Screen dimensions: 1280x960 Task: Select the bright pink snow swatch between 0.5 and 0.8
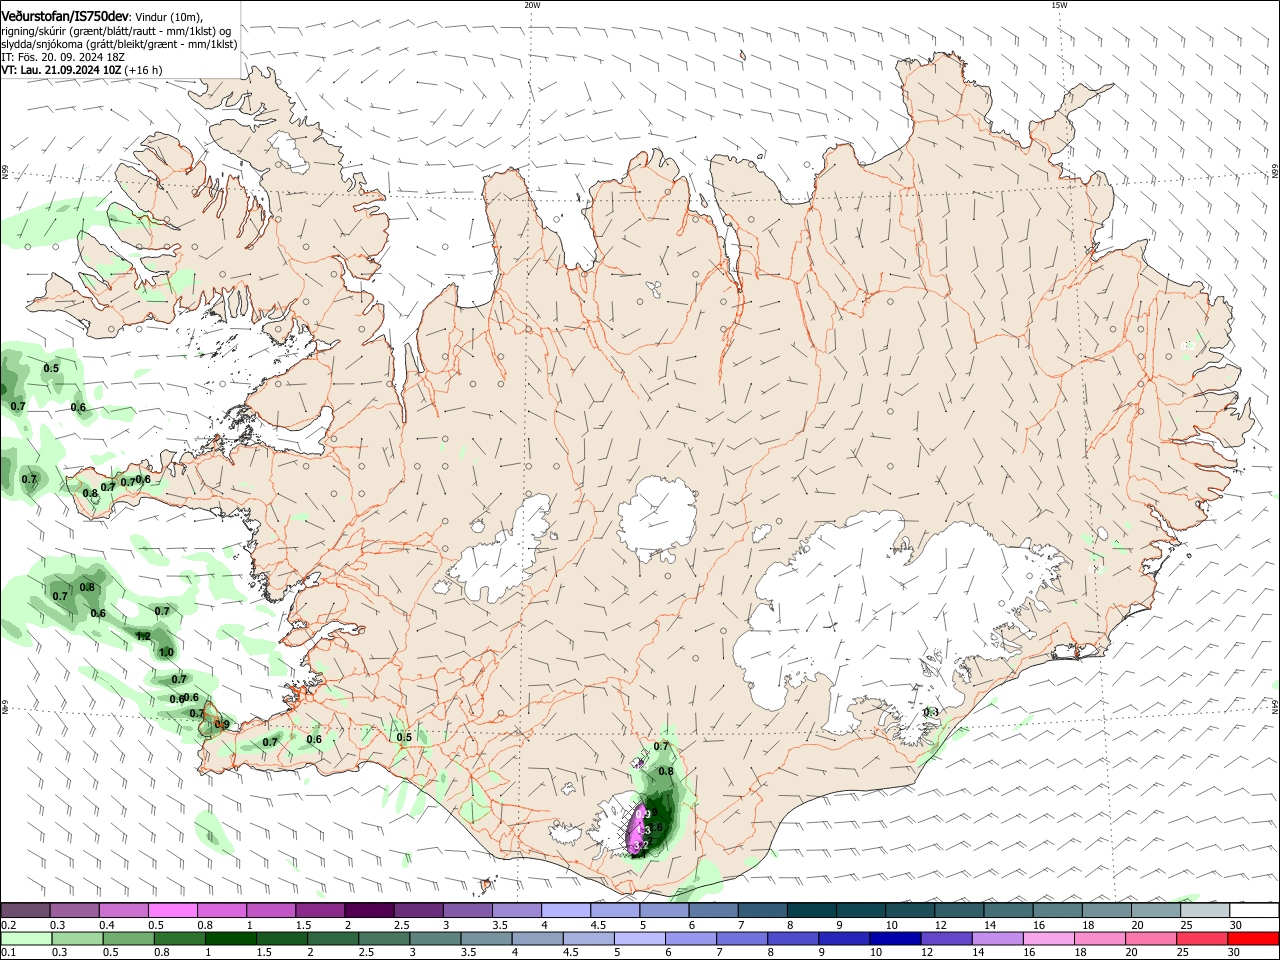[172, 911]
